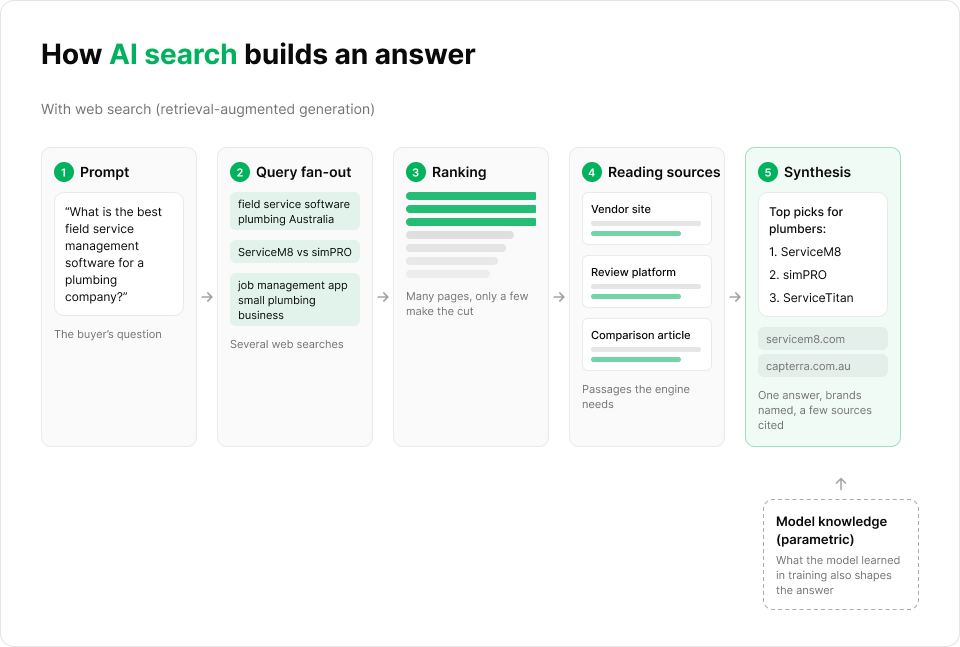Click "The buyer's question" caption
The width and height of the screenshot is (960, 647).
tap(108, 334)
